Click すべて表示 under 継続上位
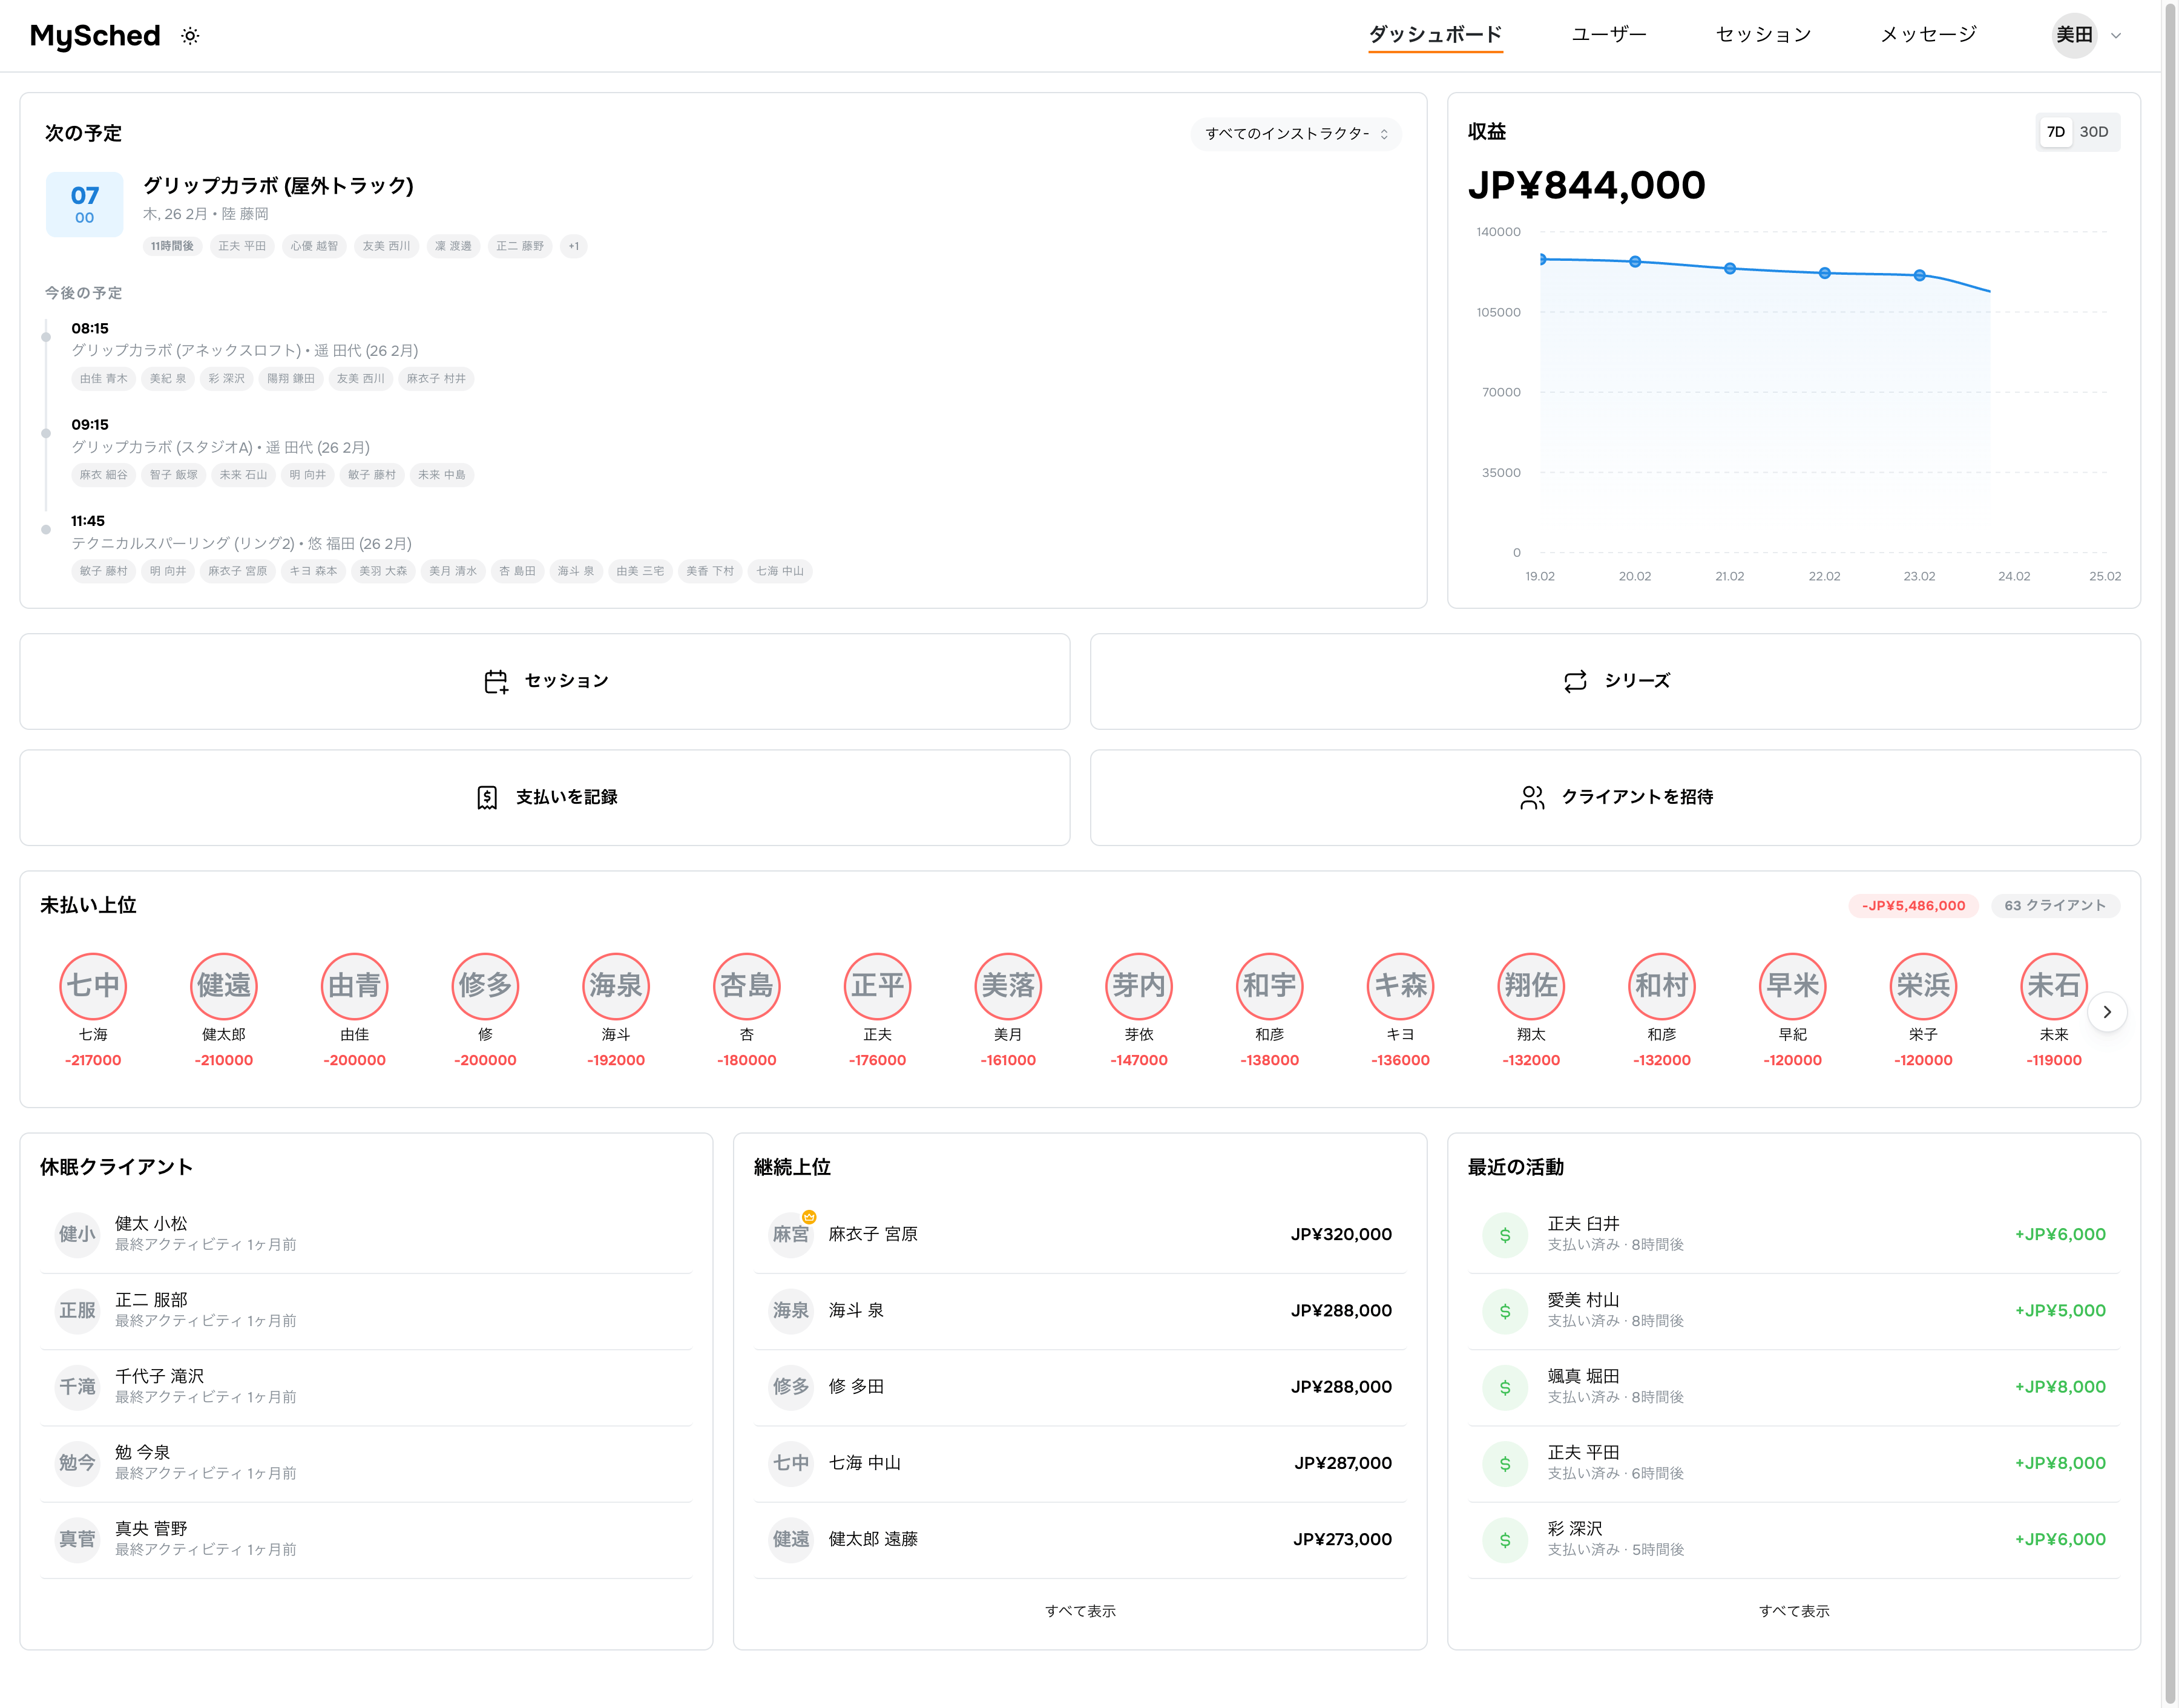 [1080, 1610]
